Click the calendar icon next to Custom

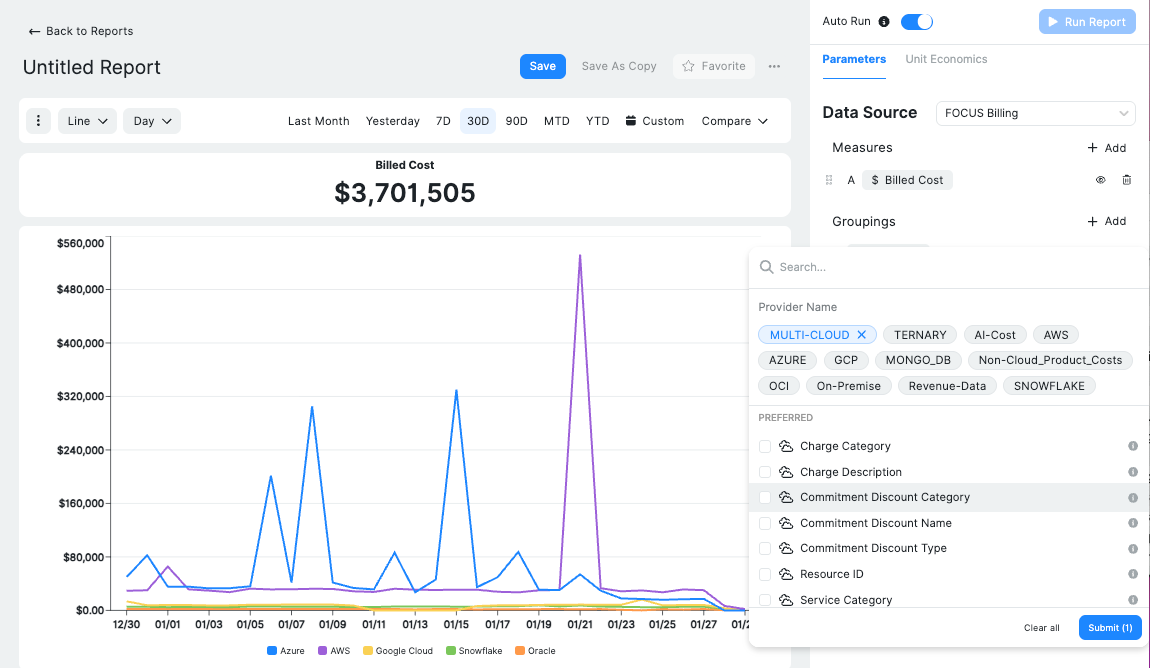[x=631, y=121]
